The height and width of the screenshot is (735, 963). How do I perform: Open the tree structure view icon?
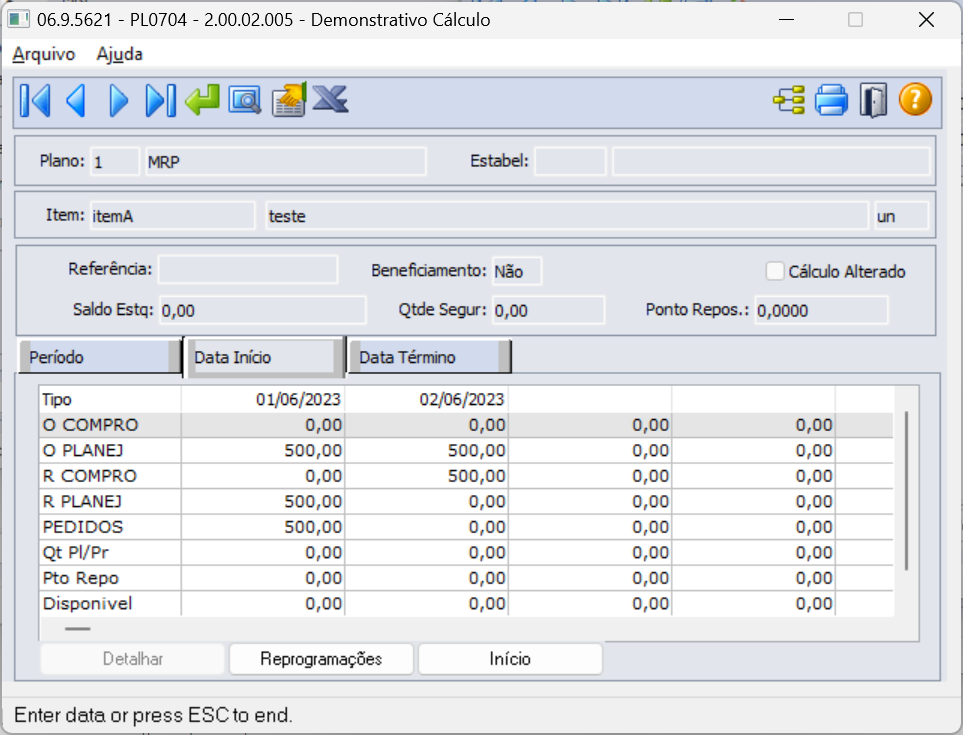click(x=789, y=100)
